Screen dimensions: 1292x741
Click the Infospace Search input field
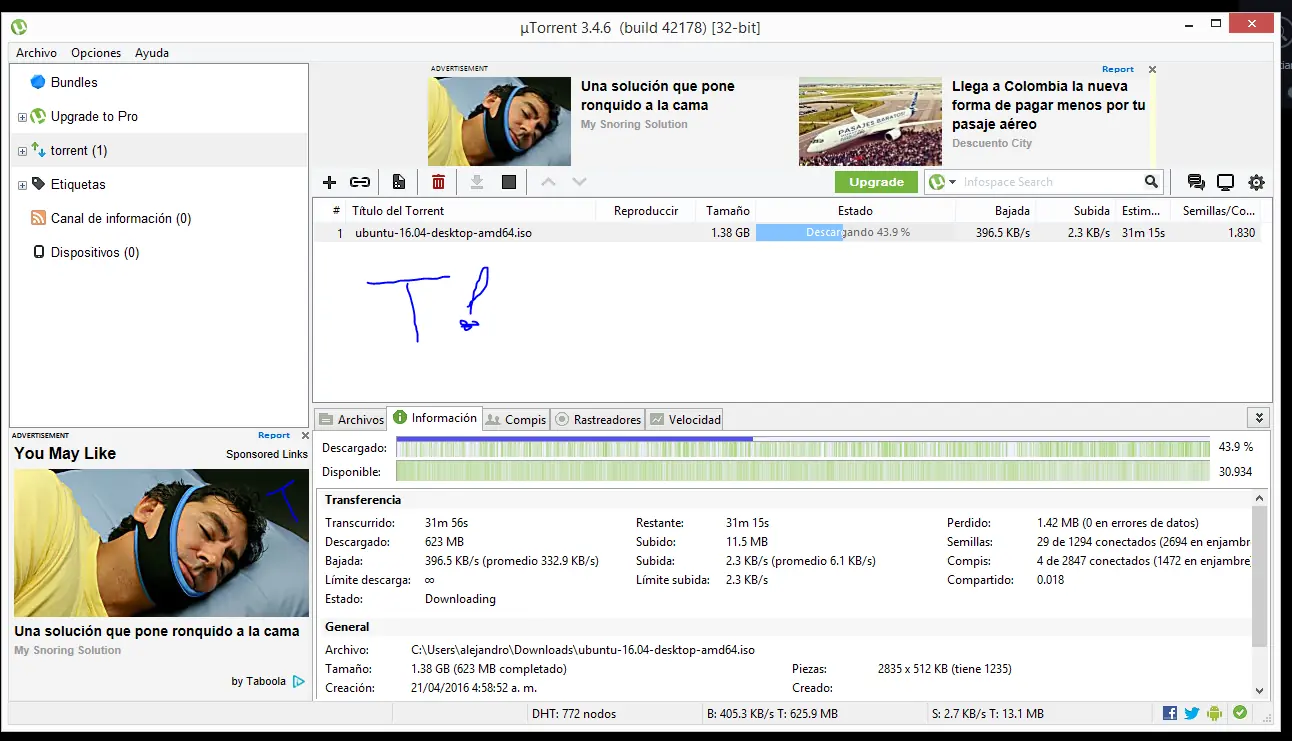[1050, 182]
